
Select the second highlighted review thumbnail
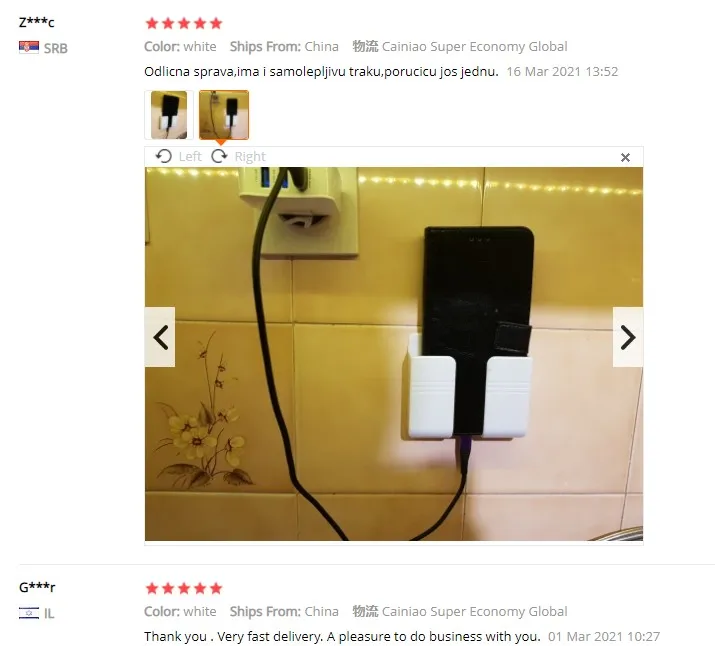pyautogui.click(x=224, y=115)
